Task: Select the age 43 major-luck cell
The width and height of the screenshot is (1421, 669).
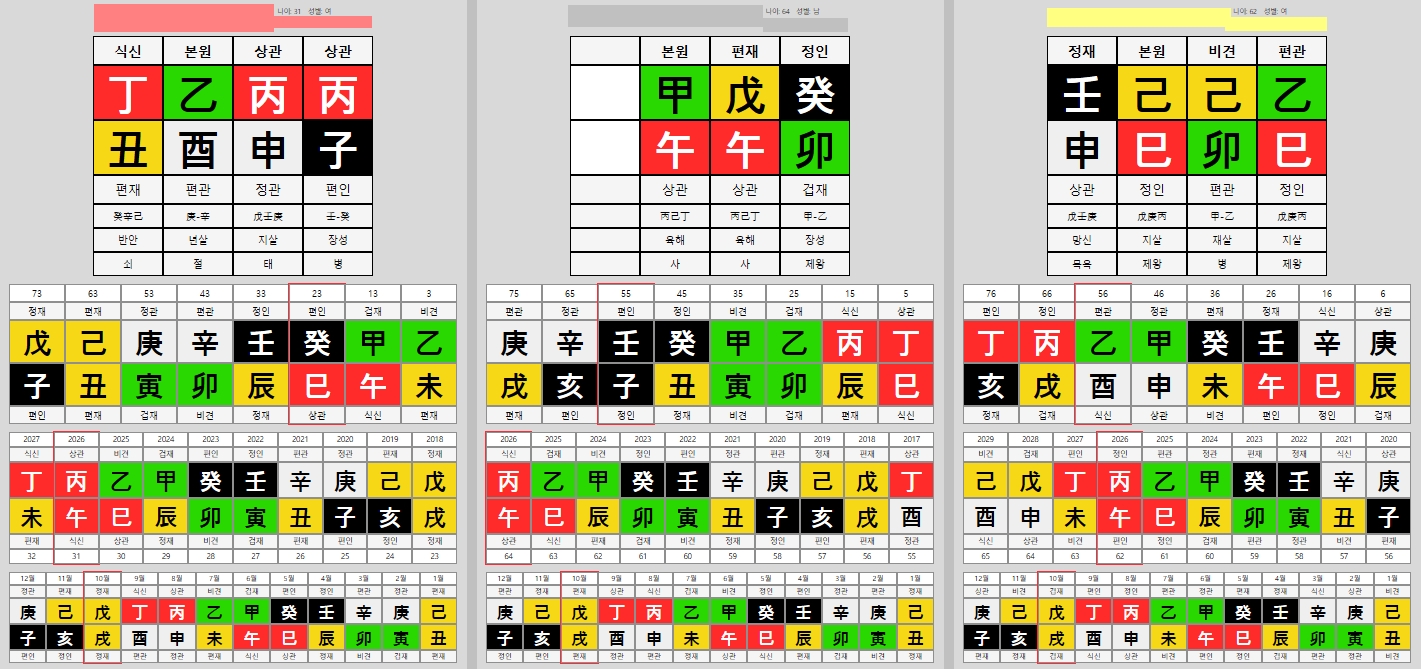Action: (205, 293)
